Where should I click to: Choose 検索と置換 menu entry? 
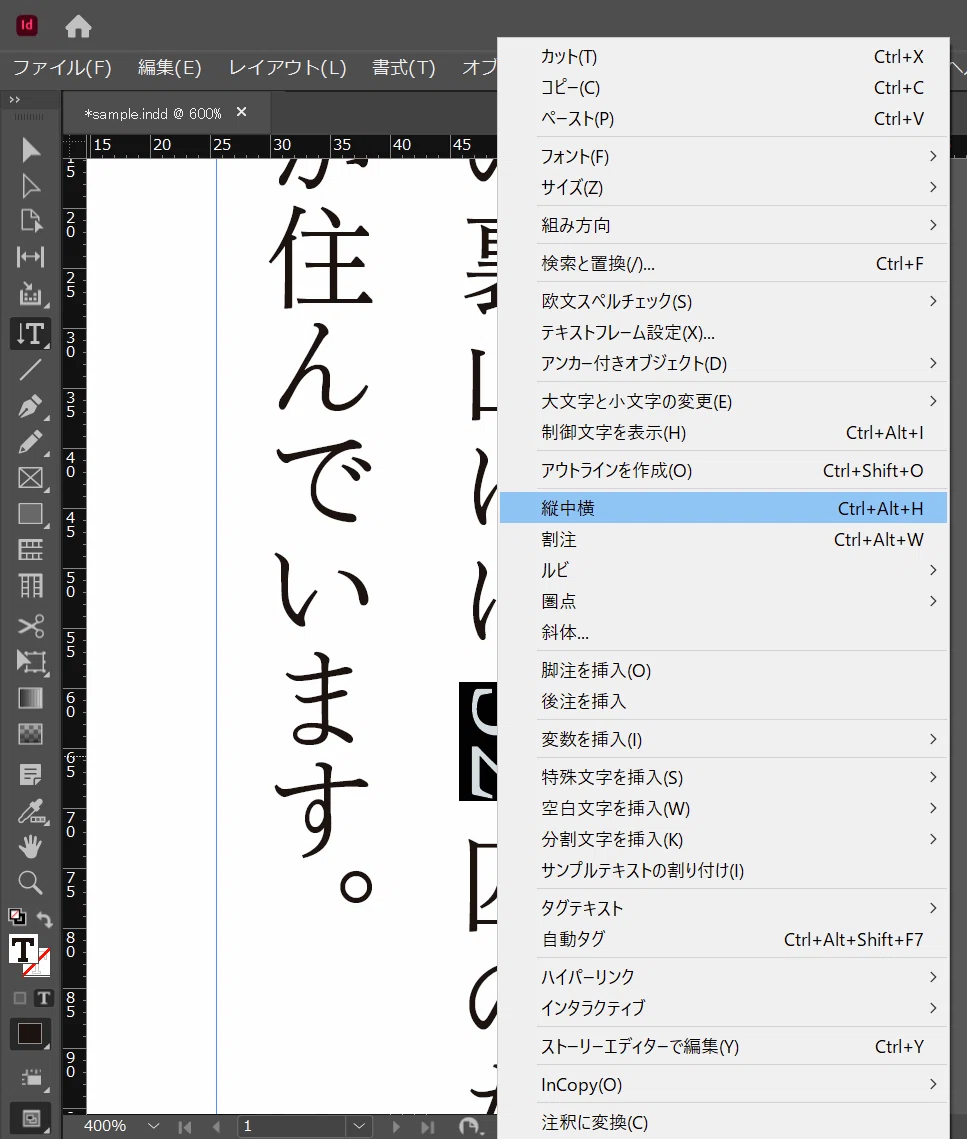[x=724, y=264]
